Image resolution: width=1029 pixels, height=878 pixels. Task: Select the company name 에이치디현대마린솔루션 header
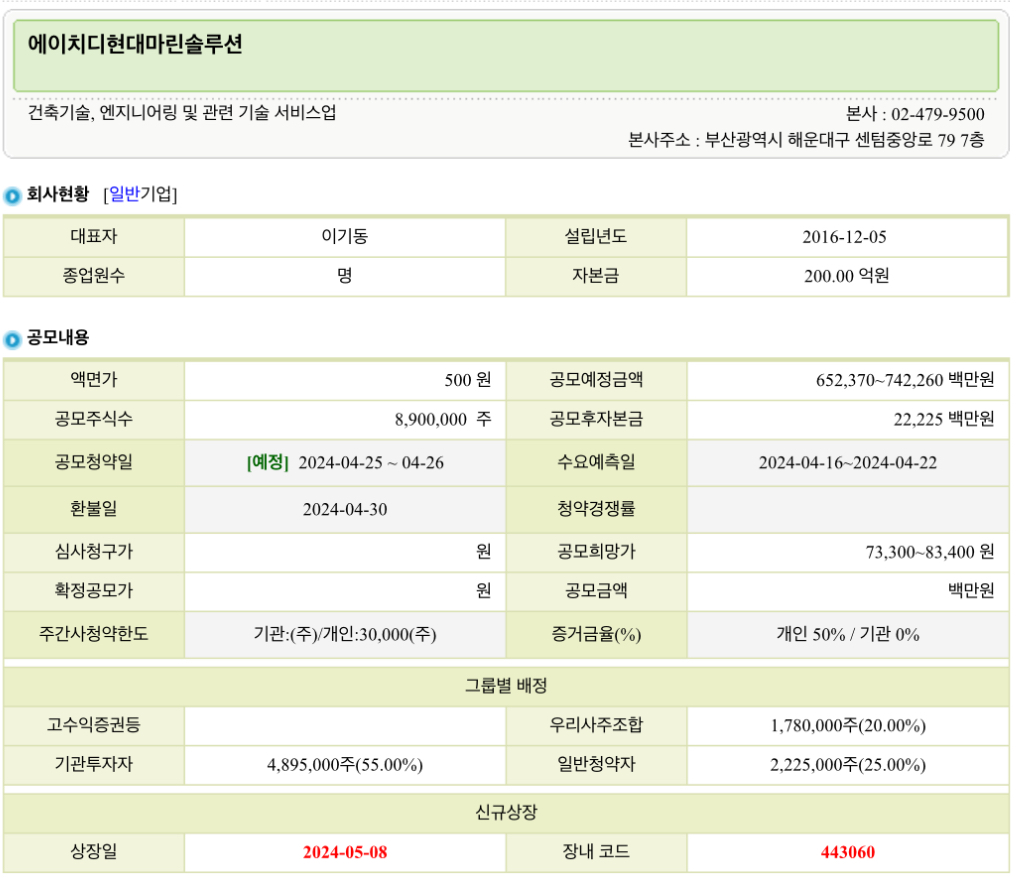(x=135, y=45)
